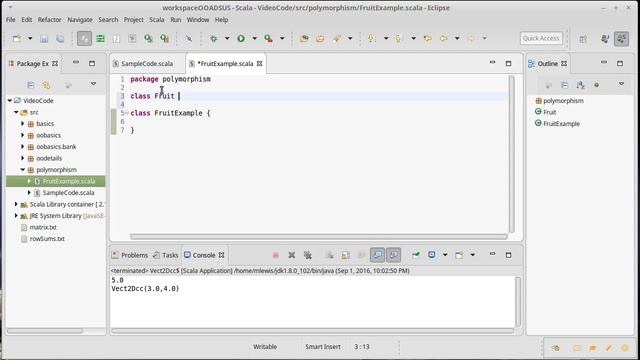Click the Save icon in toolbar
Viewport: 640px width, 360px height.
click(x=44, y=38)
